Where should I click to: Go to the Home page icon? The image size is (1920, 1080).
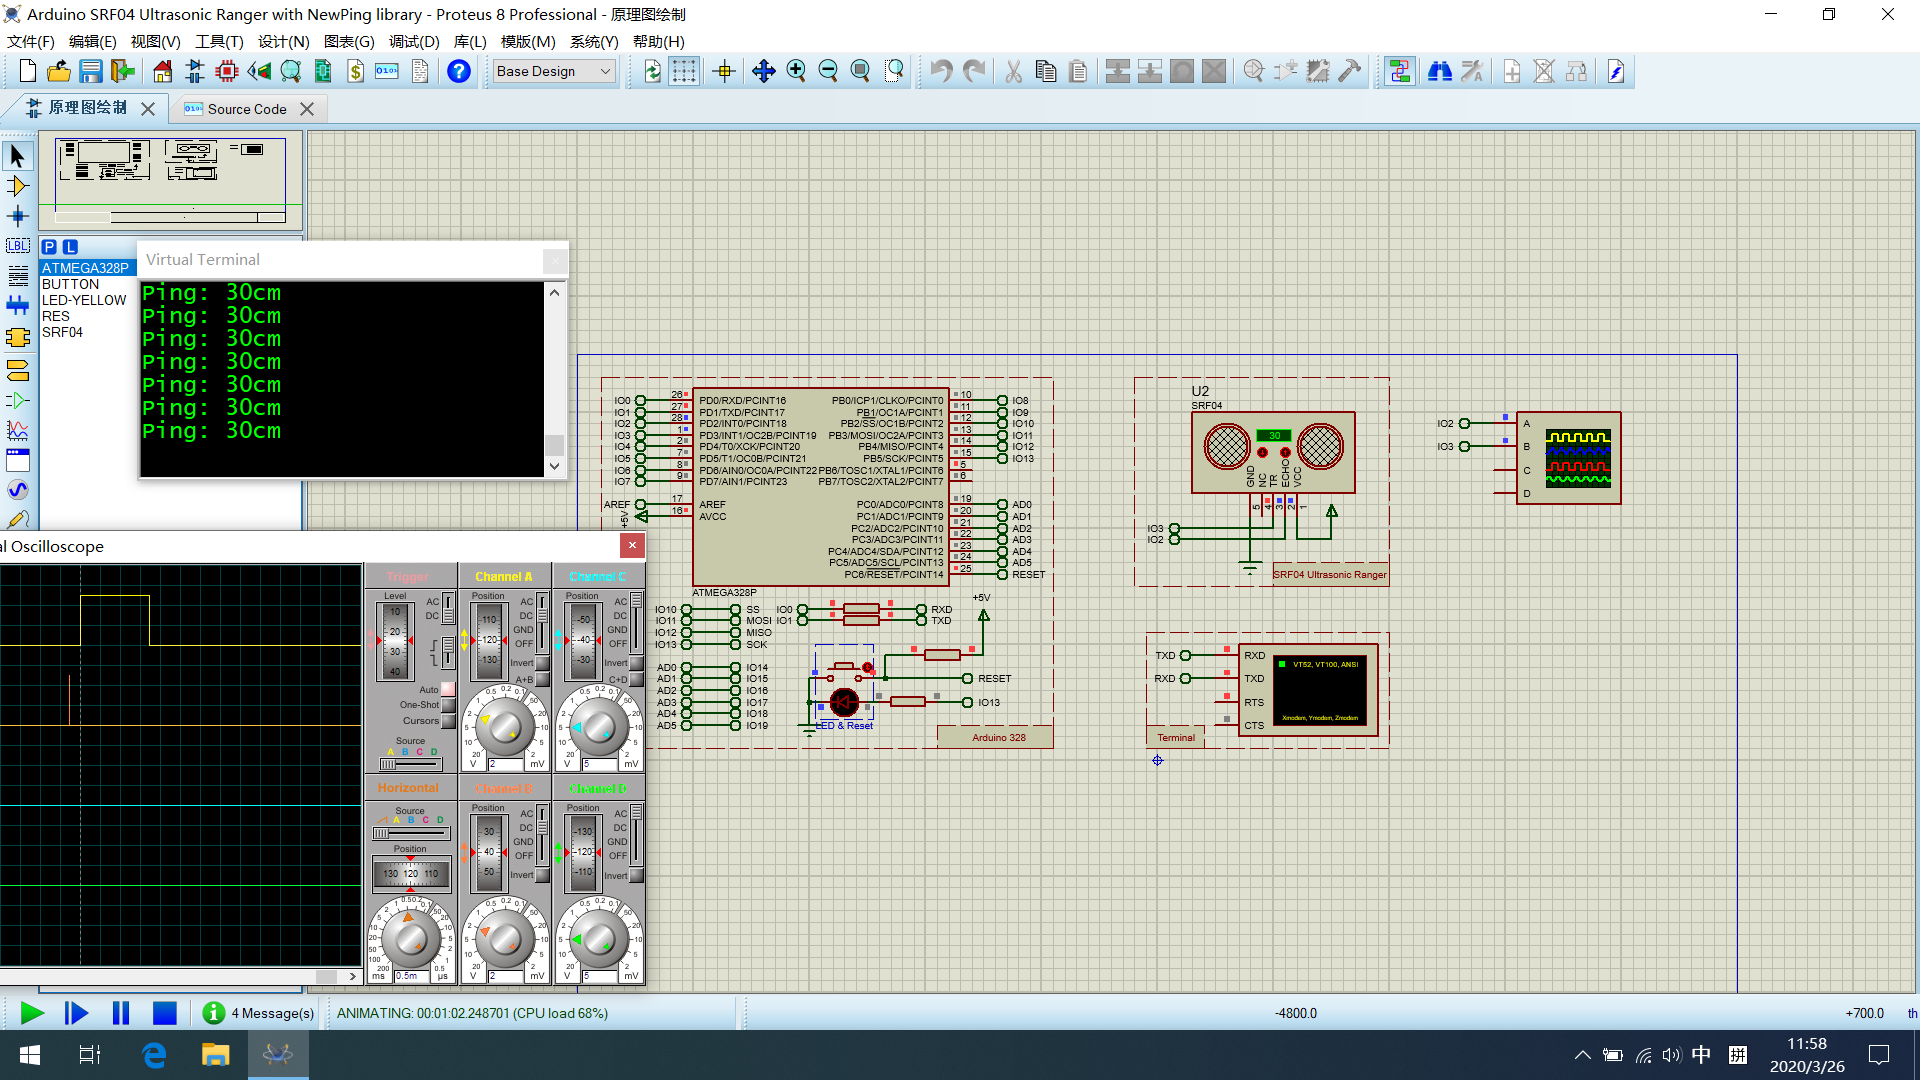pos(162,71)
